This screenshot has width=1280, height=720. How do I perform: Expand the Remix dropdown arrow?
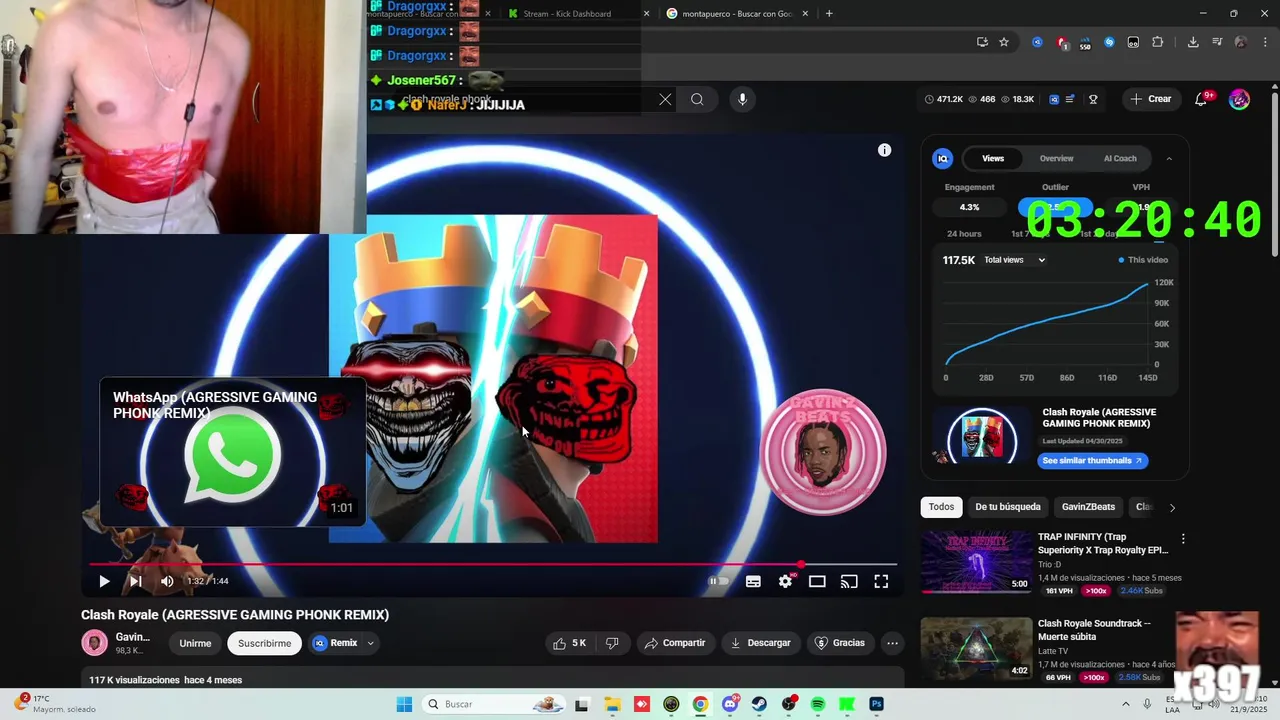pos(370,643)
